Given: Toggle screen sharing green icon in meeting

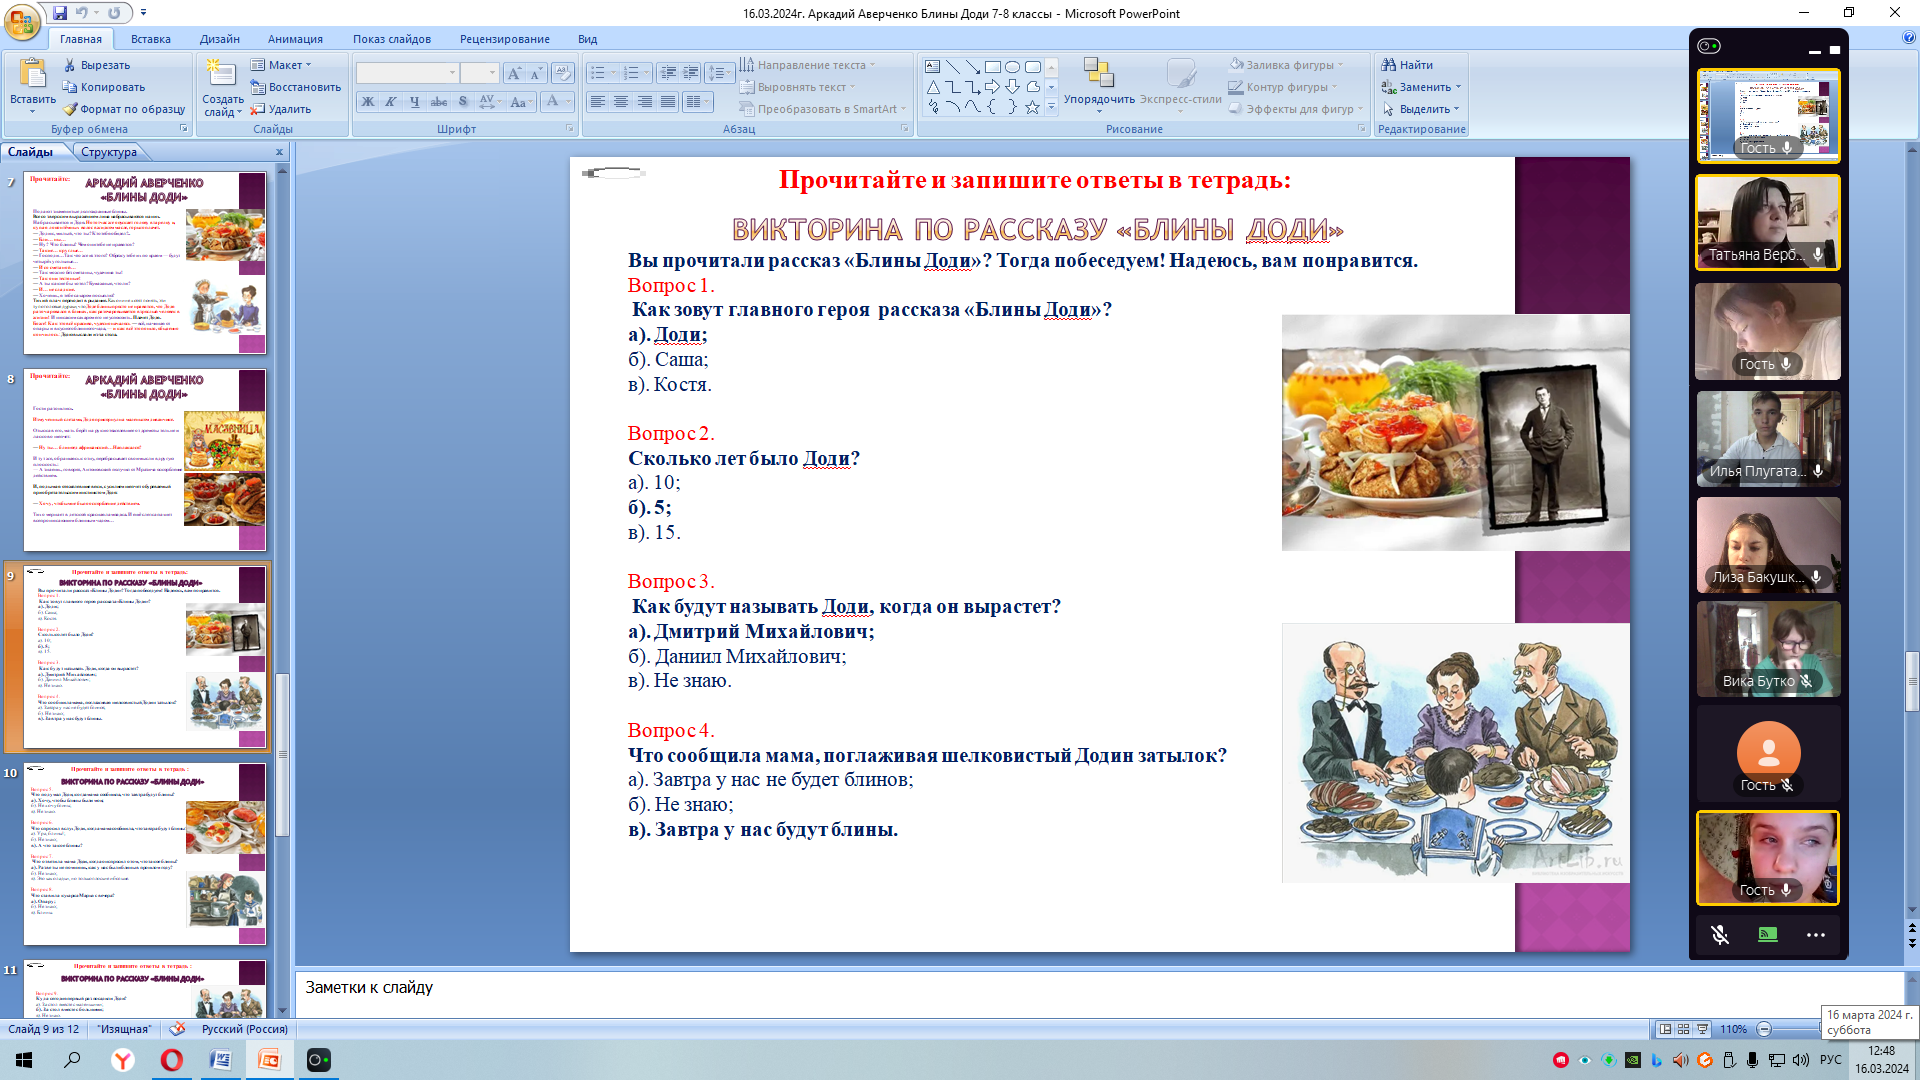Looking at the screenshot, I should [1768, 935].
